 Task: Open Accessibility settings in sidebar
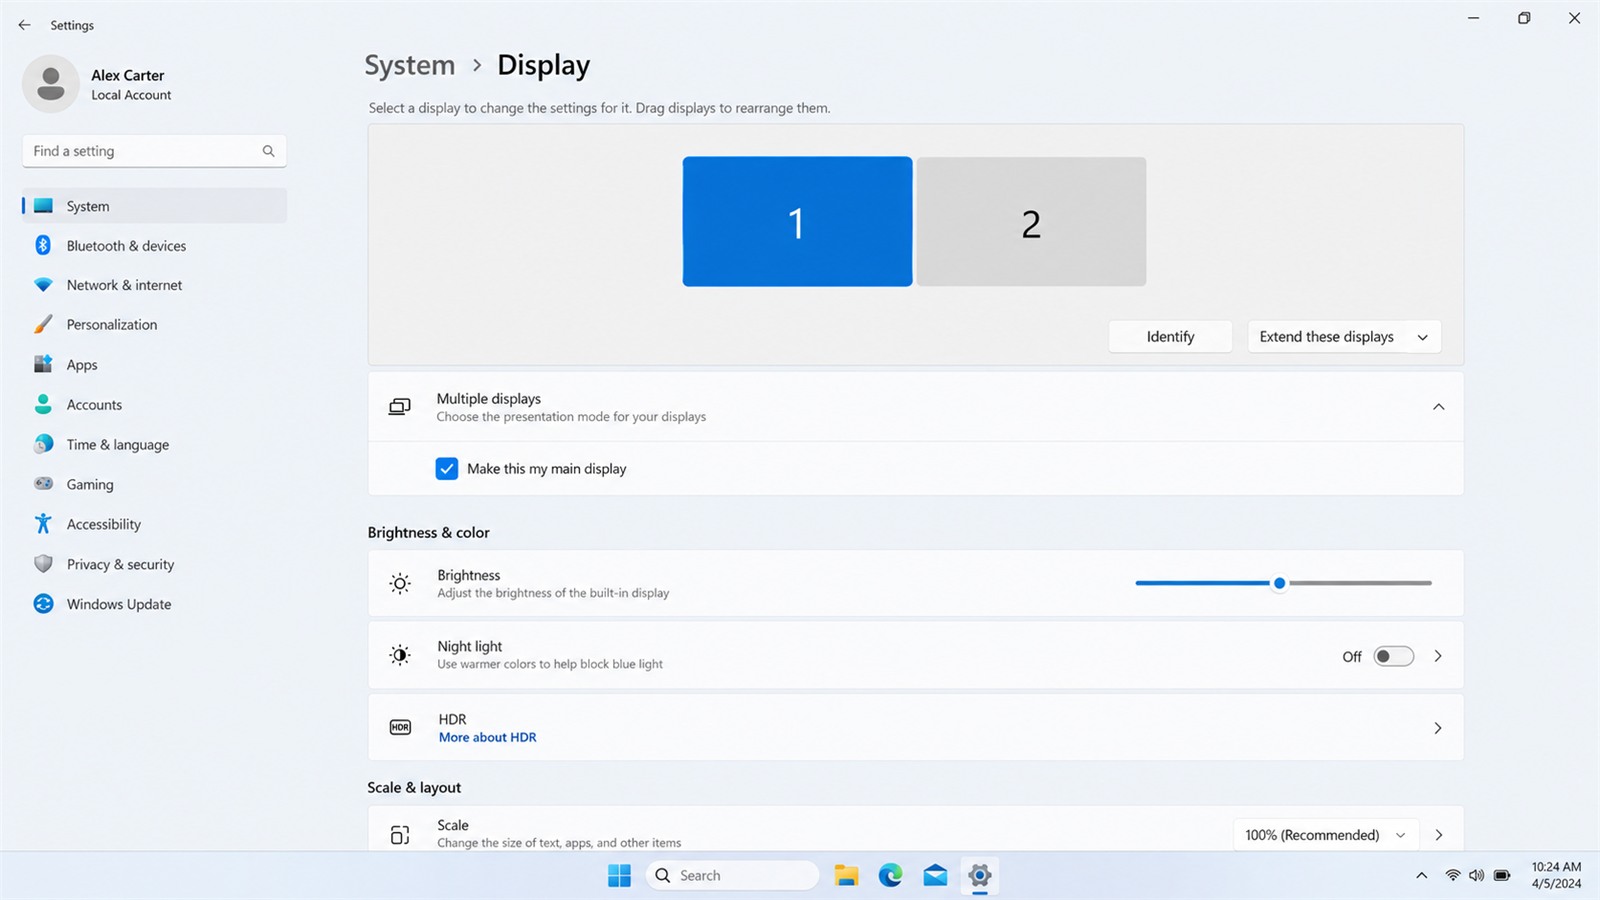click(x=154, y=524)
